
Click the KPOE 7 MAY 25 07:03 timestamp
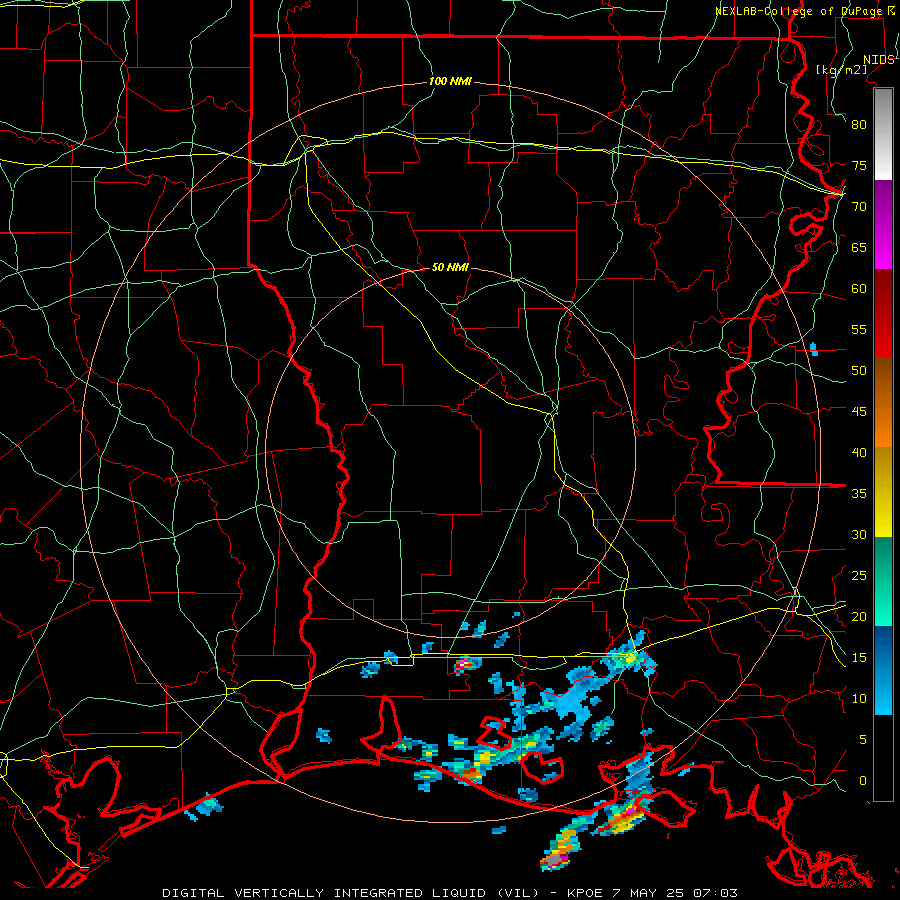(652, 893)
